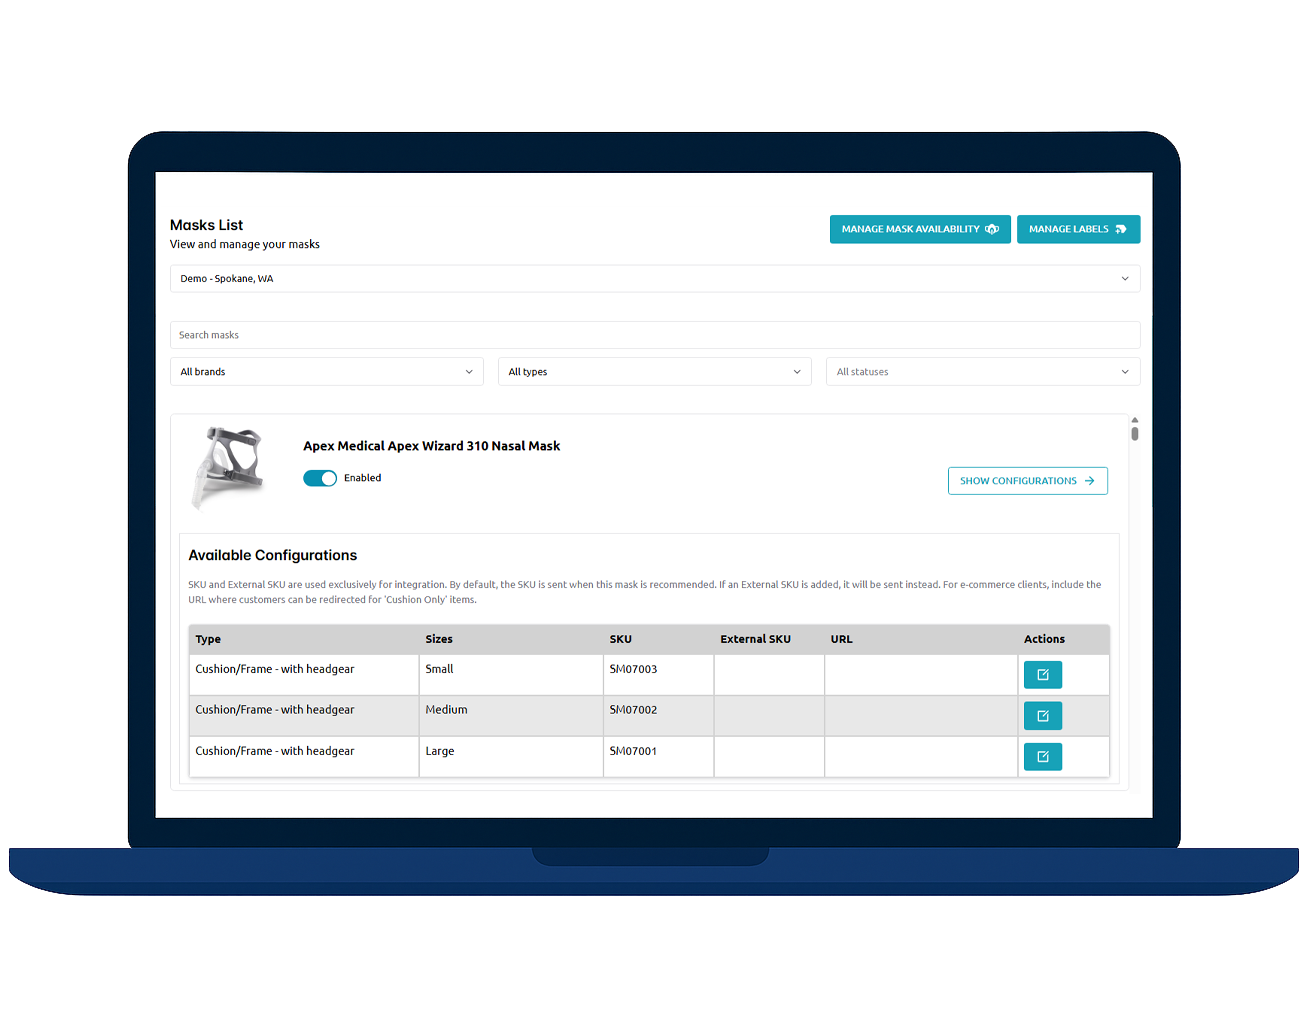The image size is (1308, 1024).
Task: Open the edit action for SKU SM07001
Action: 1042,757
